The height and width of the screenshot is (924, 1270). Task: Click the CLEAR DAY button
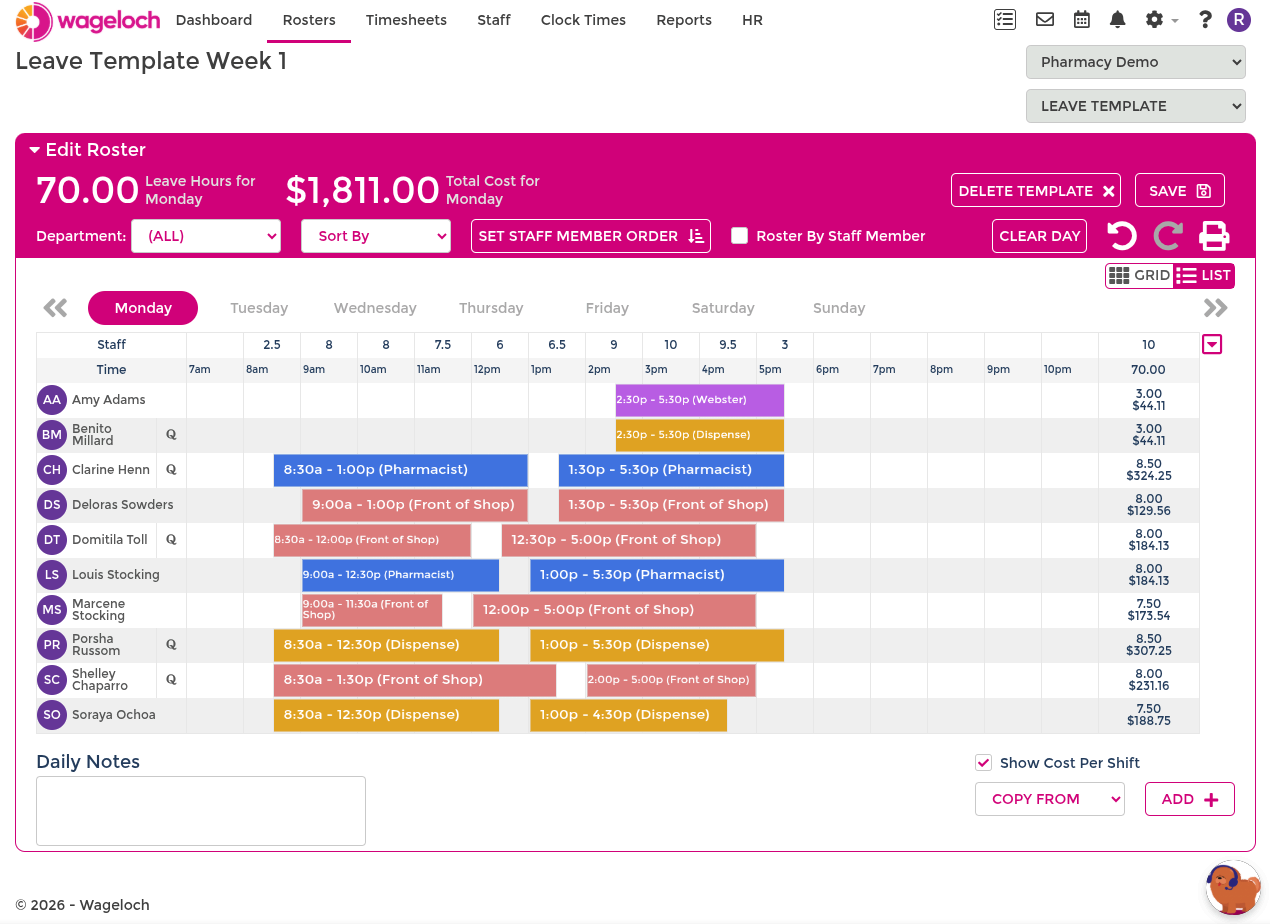point(1040,236)
